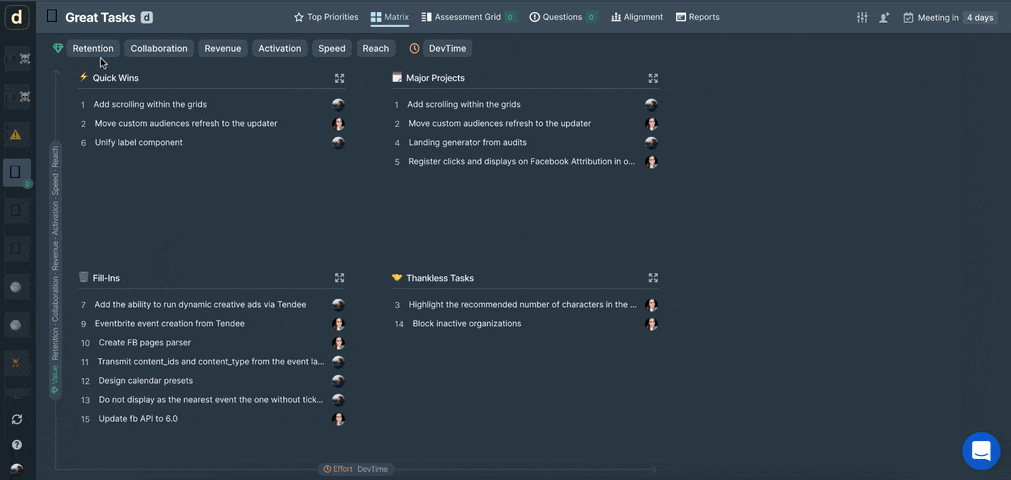Click the 'd' logo in the top-left corner
Viewport: 1011px width, 480px height.
pyautogui.click(x=17, y=17)
